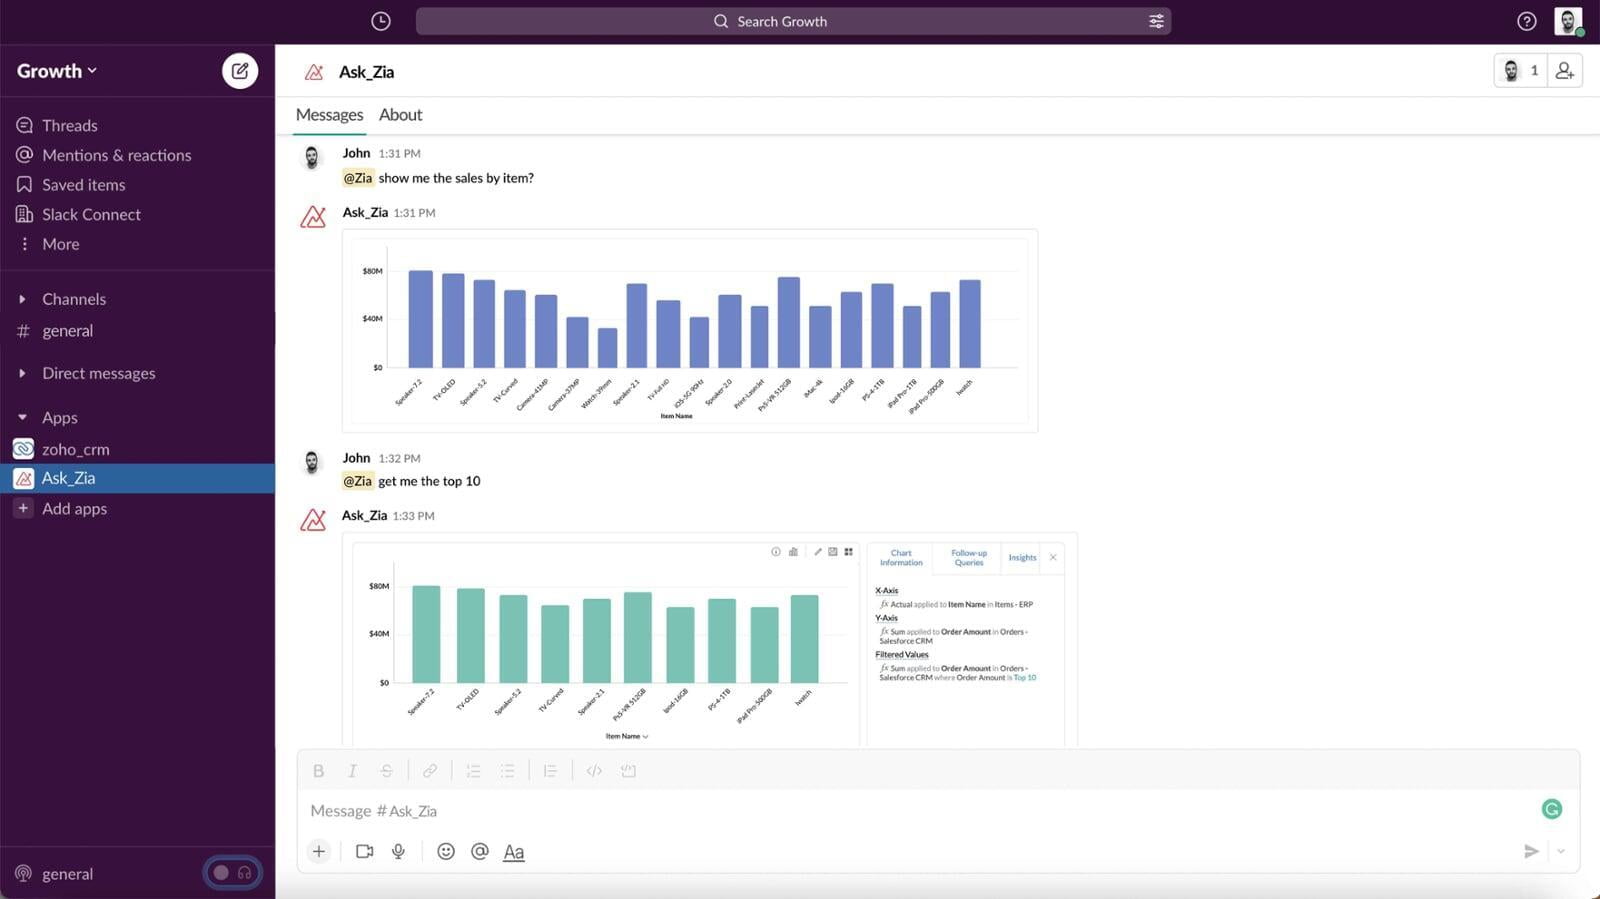Screen dimensions: 1600x899
Task: Switch to the About tab
Action: (400, 115)
